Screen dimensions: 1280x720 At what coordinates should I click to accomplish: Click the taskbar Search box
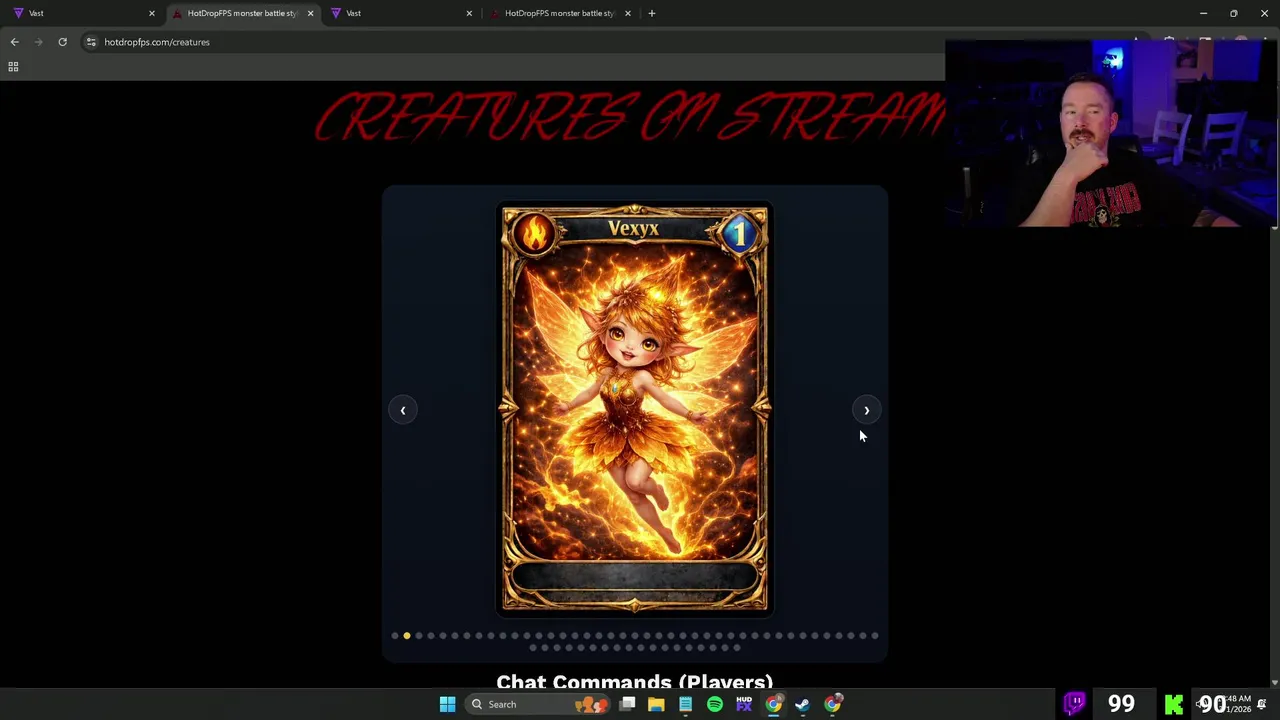(x=537, y=704)
